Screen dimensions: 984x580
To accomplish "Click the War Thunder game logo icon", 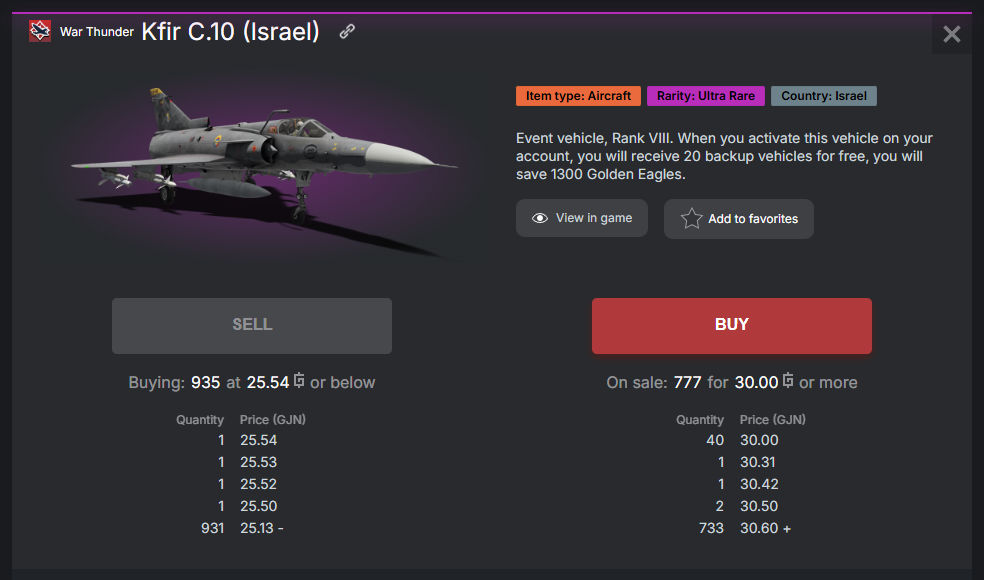I will [x=40, y=31].
